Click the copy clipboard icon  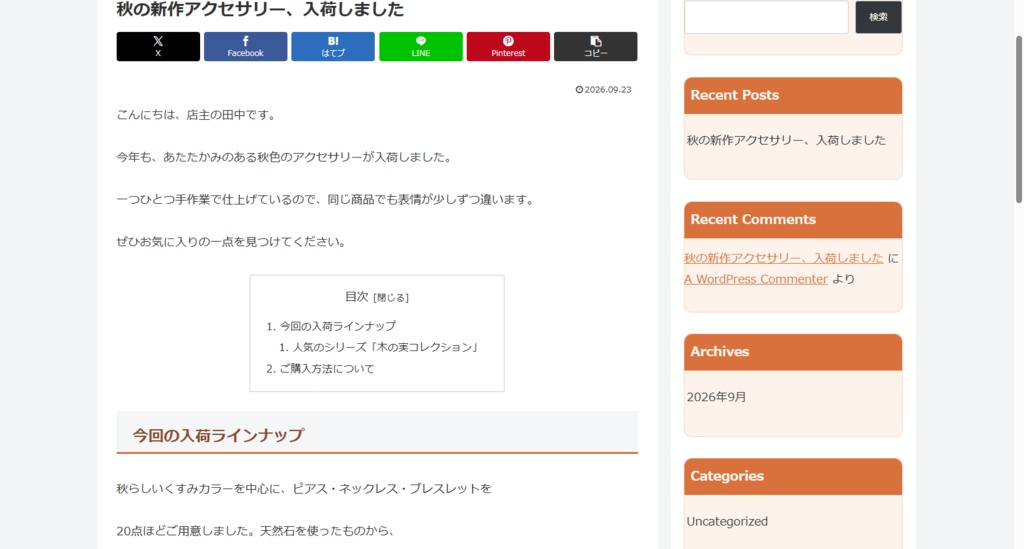pyautogui.click(x=596, y=41)
